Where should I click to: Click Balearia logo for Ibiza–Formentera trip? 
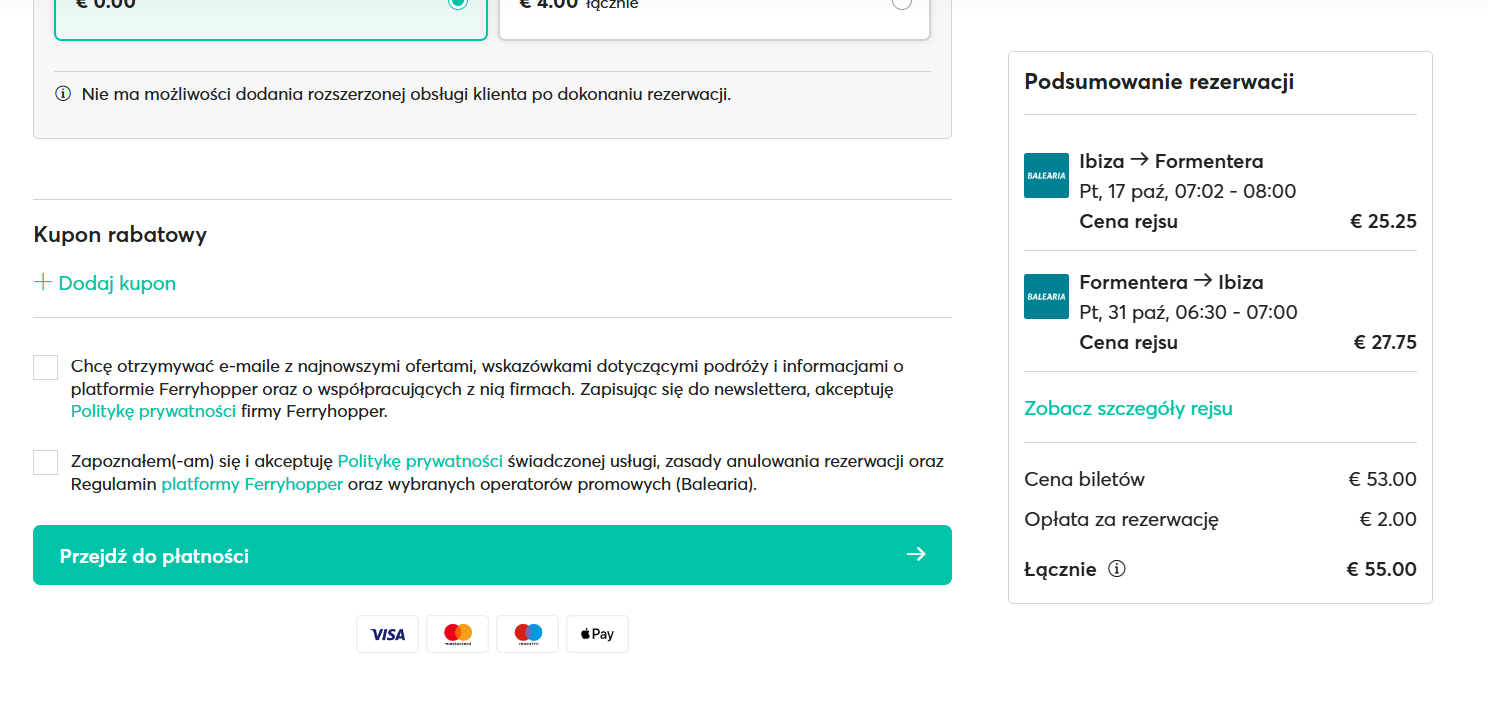tap(1046, 175)
